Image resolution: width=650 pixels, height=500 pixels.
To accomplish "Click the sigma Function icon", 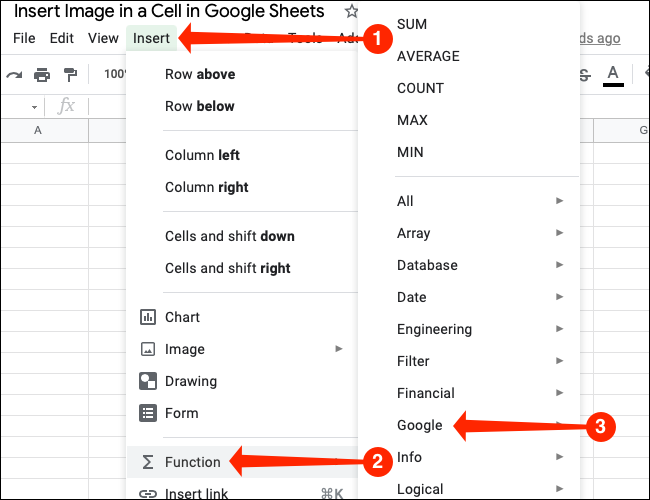I will 148,462.
